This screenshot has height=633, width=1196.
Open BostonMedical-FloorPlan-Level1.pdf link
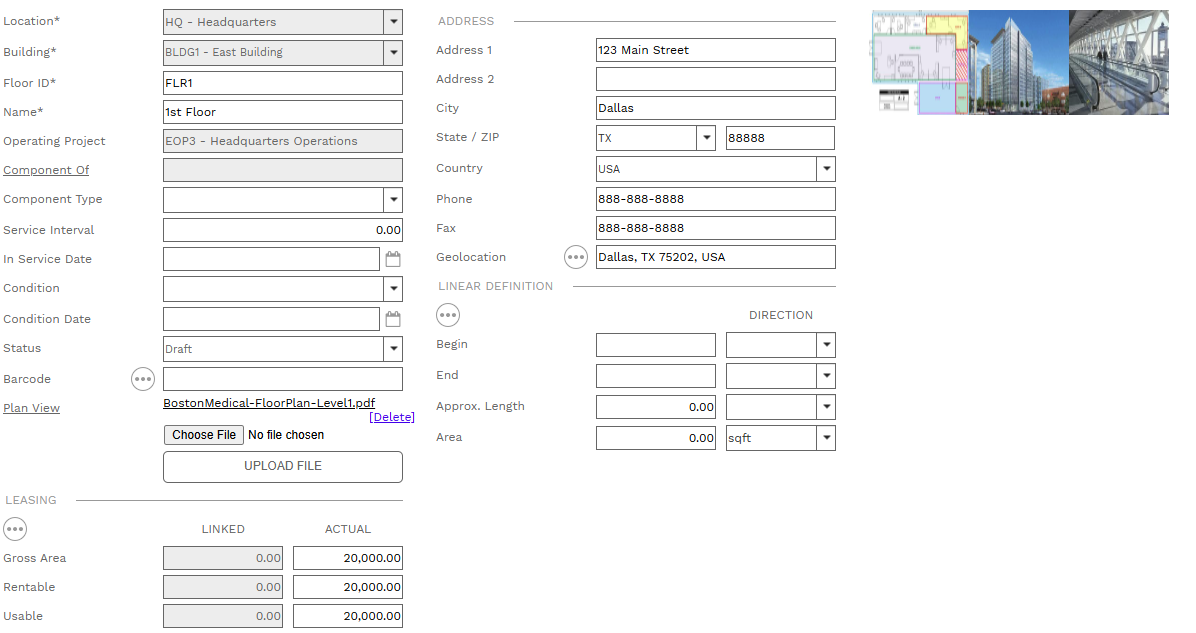[x=269, y=403]
